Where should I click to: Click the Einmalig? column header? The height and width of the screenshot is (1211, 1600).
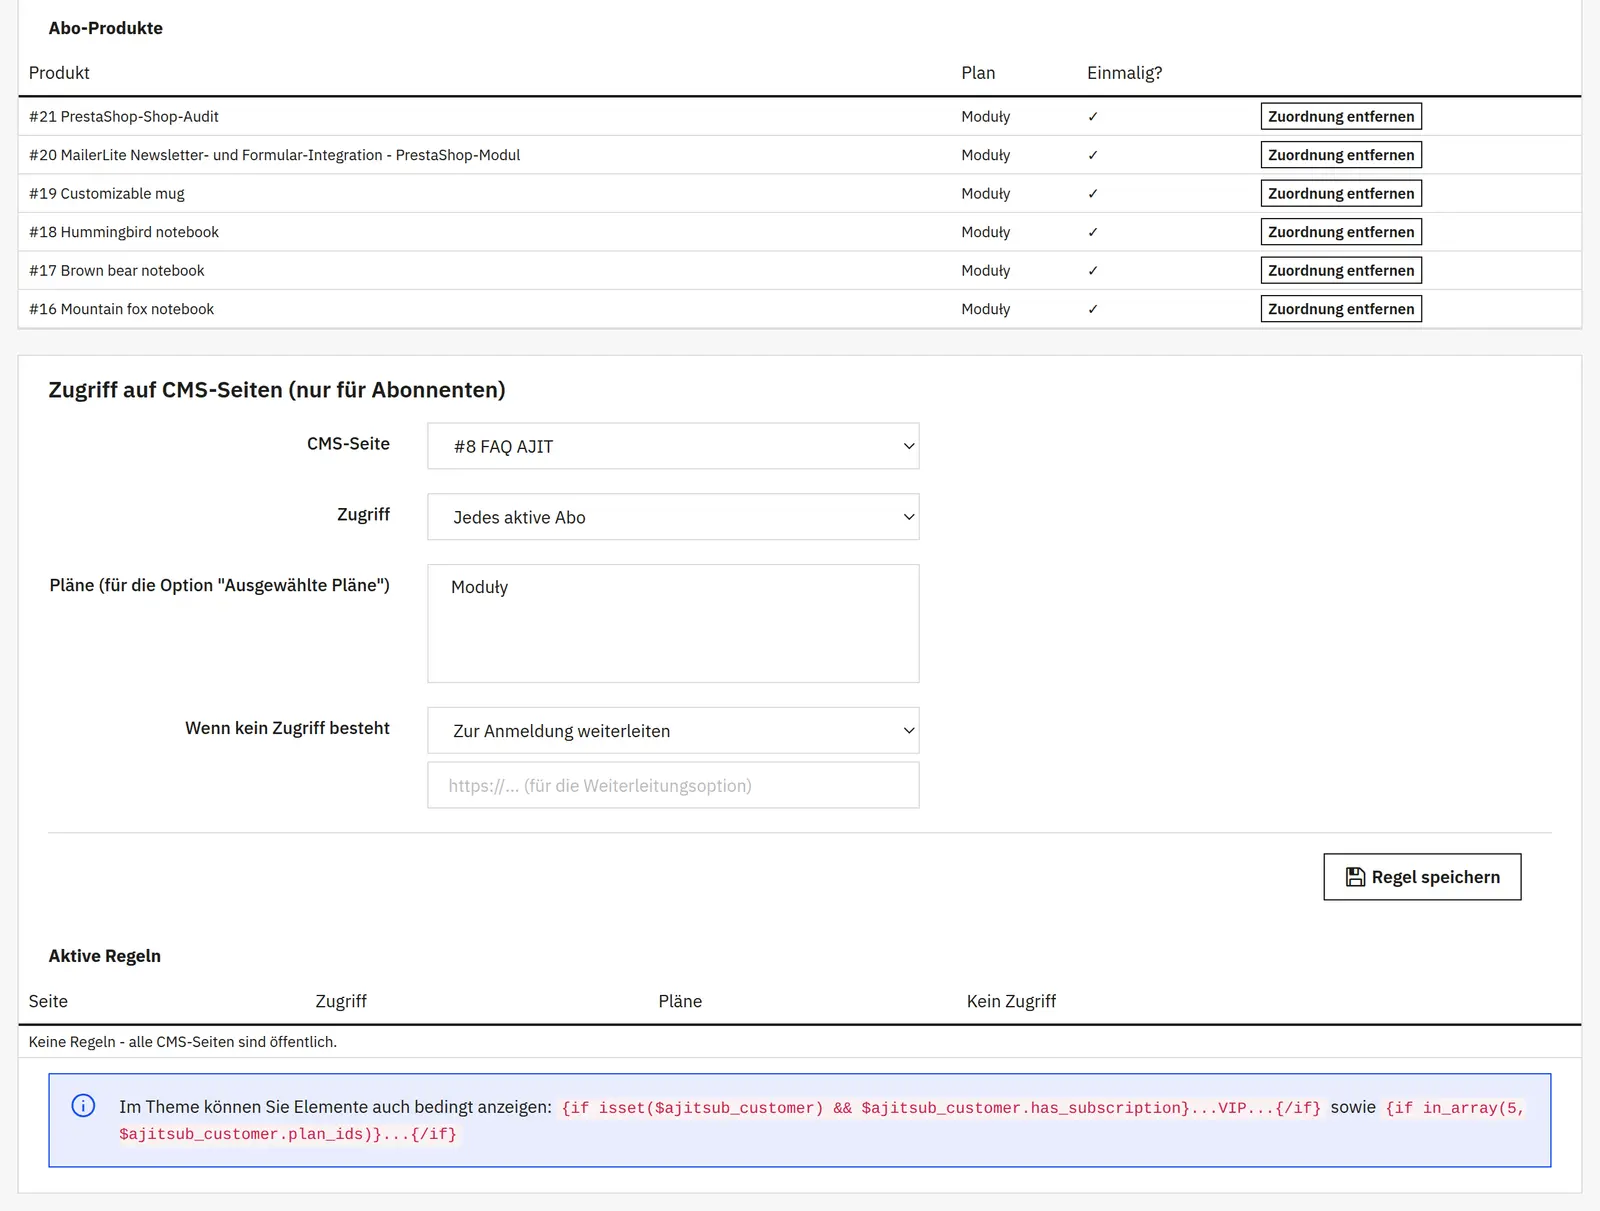[1125, 73]
